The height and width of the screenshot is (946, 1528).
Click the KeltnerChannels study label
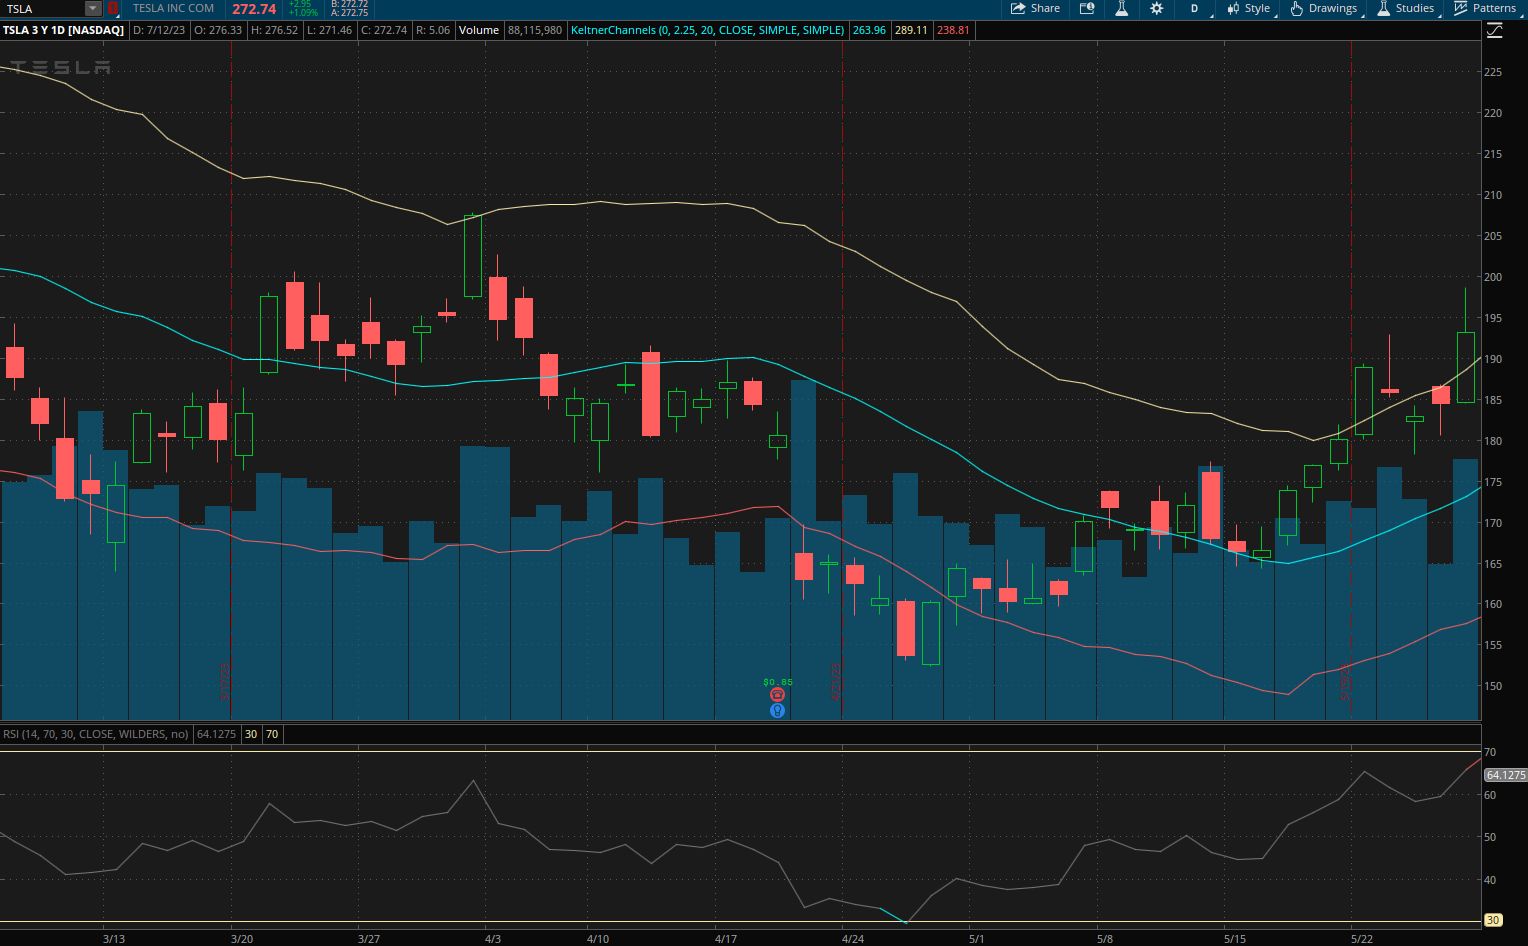(x=707, y=30)
